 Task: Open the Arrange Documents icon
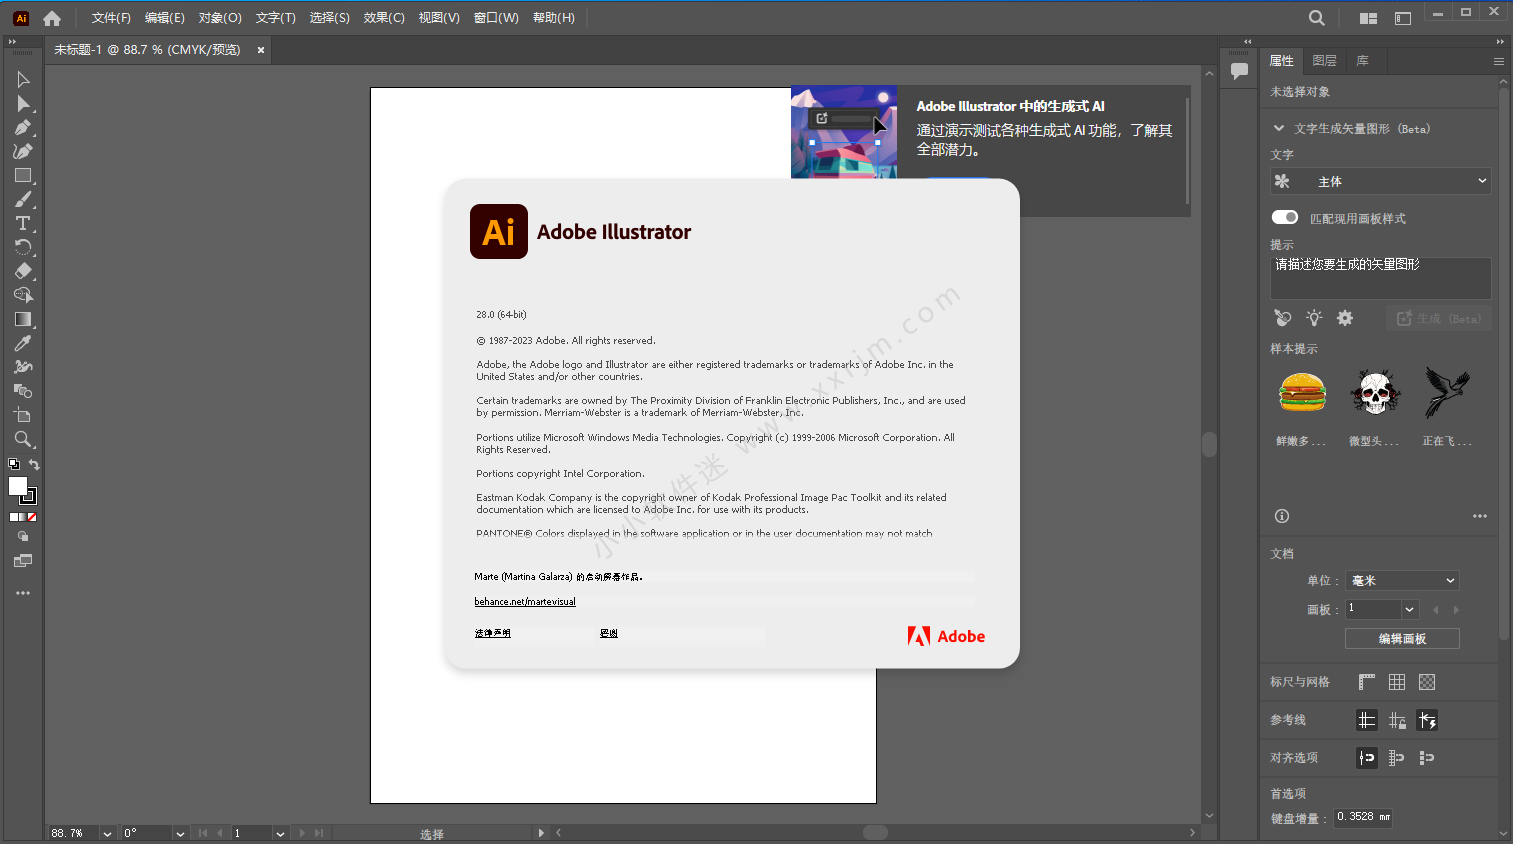pyautogui.click(x=1369, y=18)
